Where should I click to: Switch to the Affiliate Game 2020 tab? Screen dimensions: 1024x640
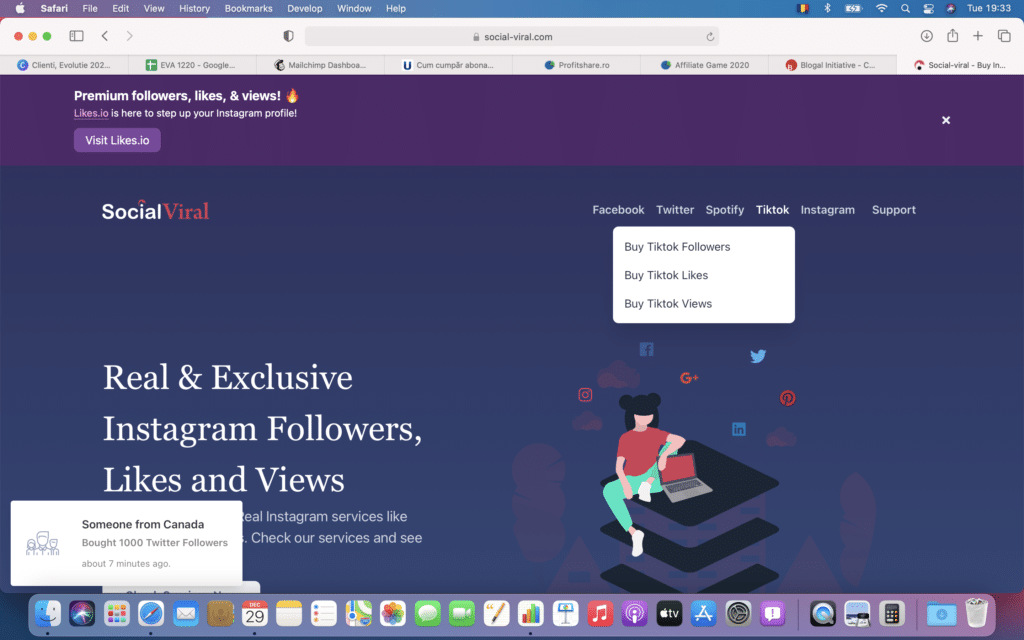click(x=704, y=65)
